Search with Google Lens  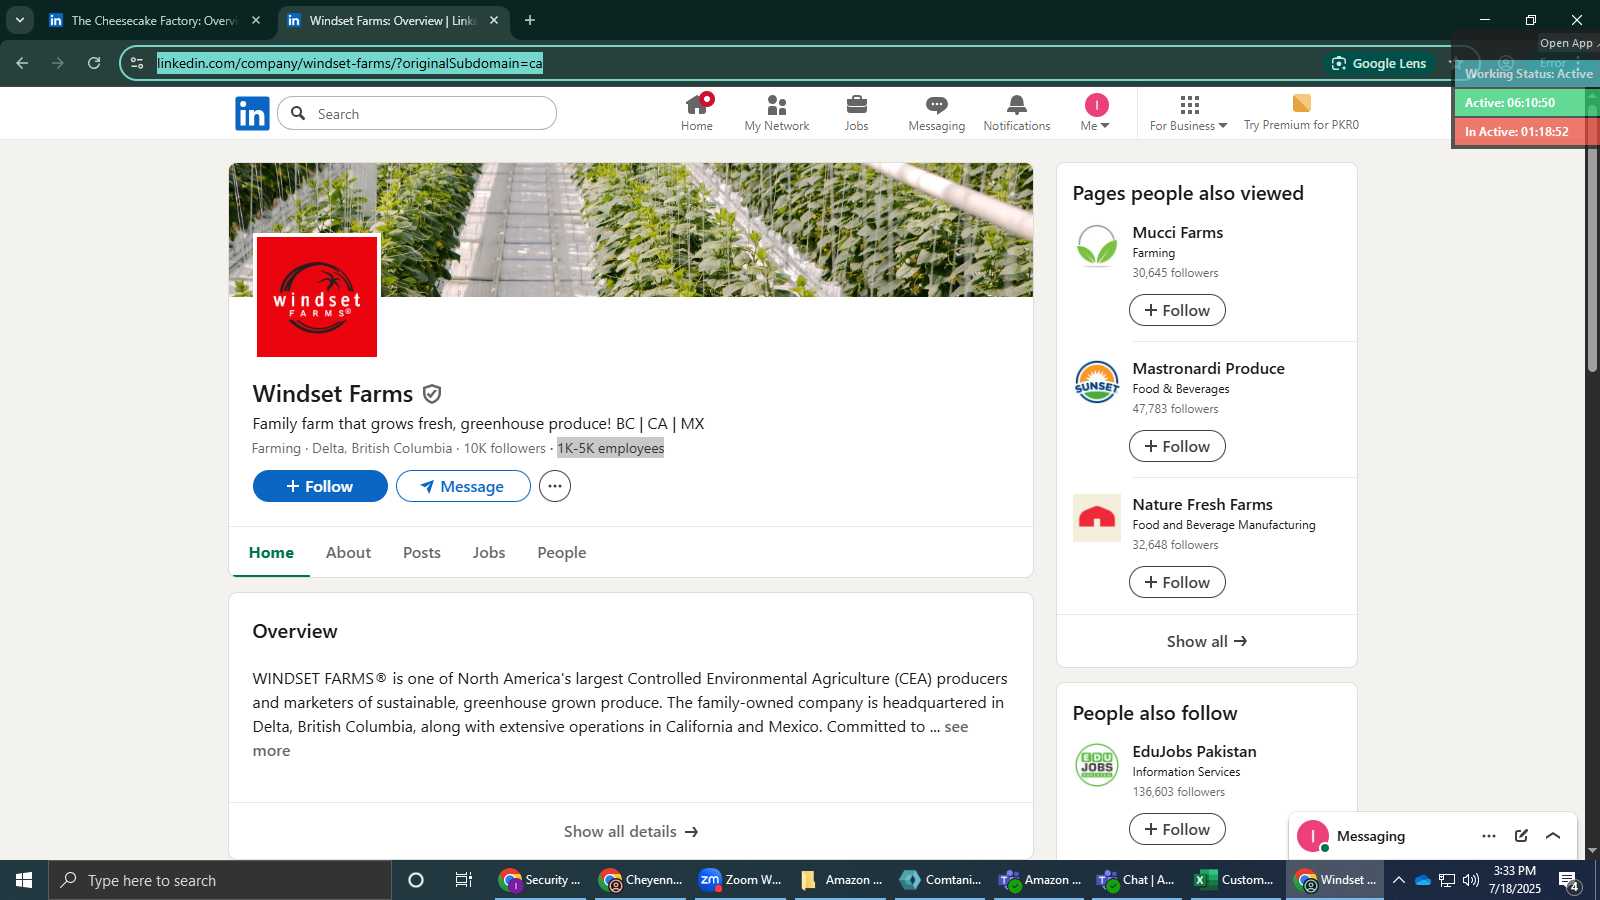(1379, 63)
